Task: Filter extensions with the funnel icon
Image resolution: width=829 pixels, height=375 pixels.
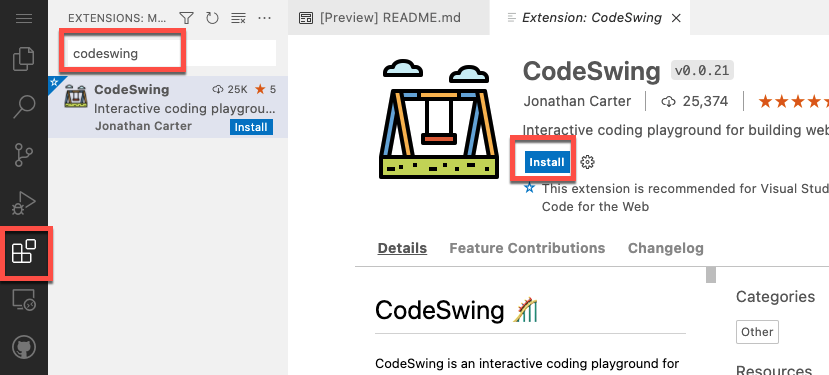Action: pos(186,19)
